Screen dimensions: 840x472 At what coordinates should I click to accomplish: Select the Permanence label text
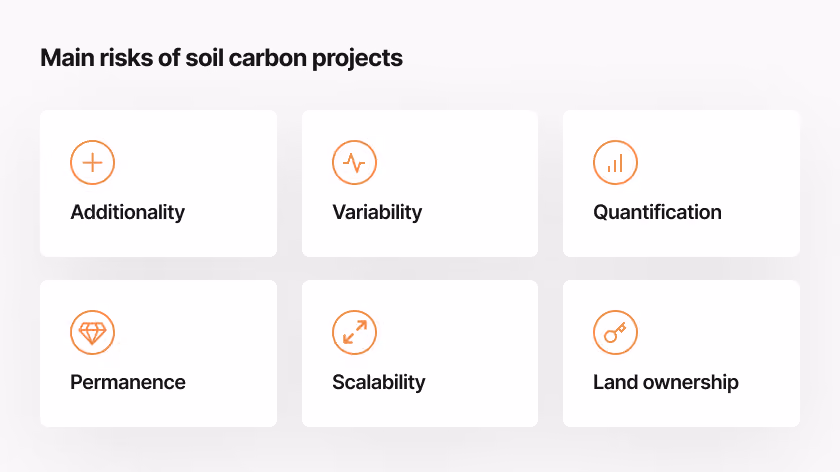128,382
